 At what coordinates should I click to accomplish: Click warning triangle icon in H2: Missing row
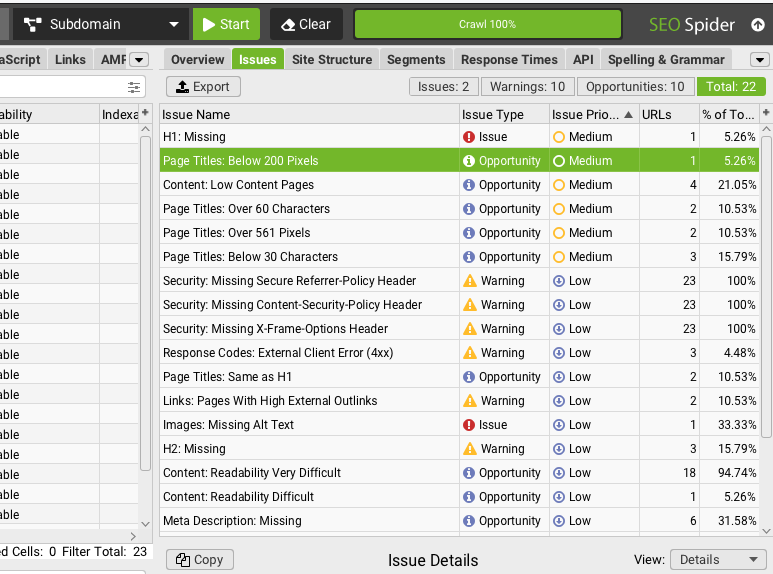470,449
